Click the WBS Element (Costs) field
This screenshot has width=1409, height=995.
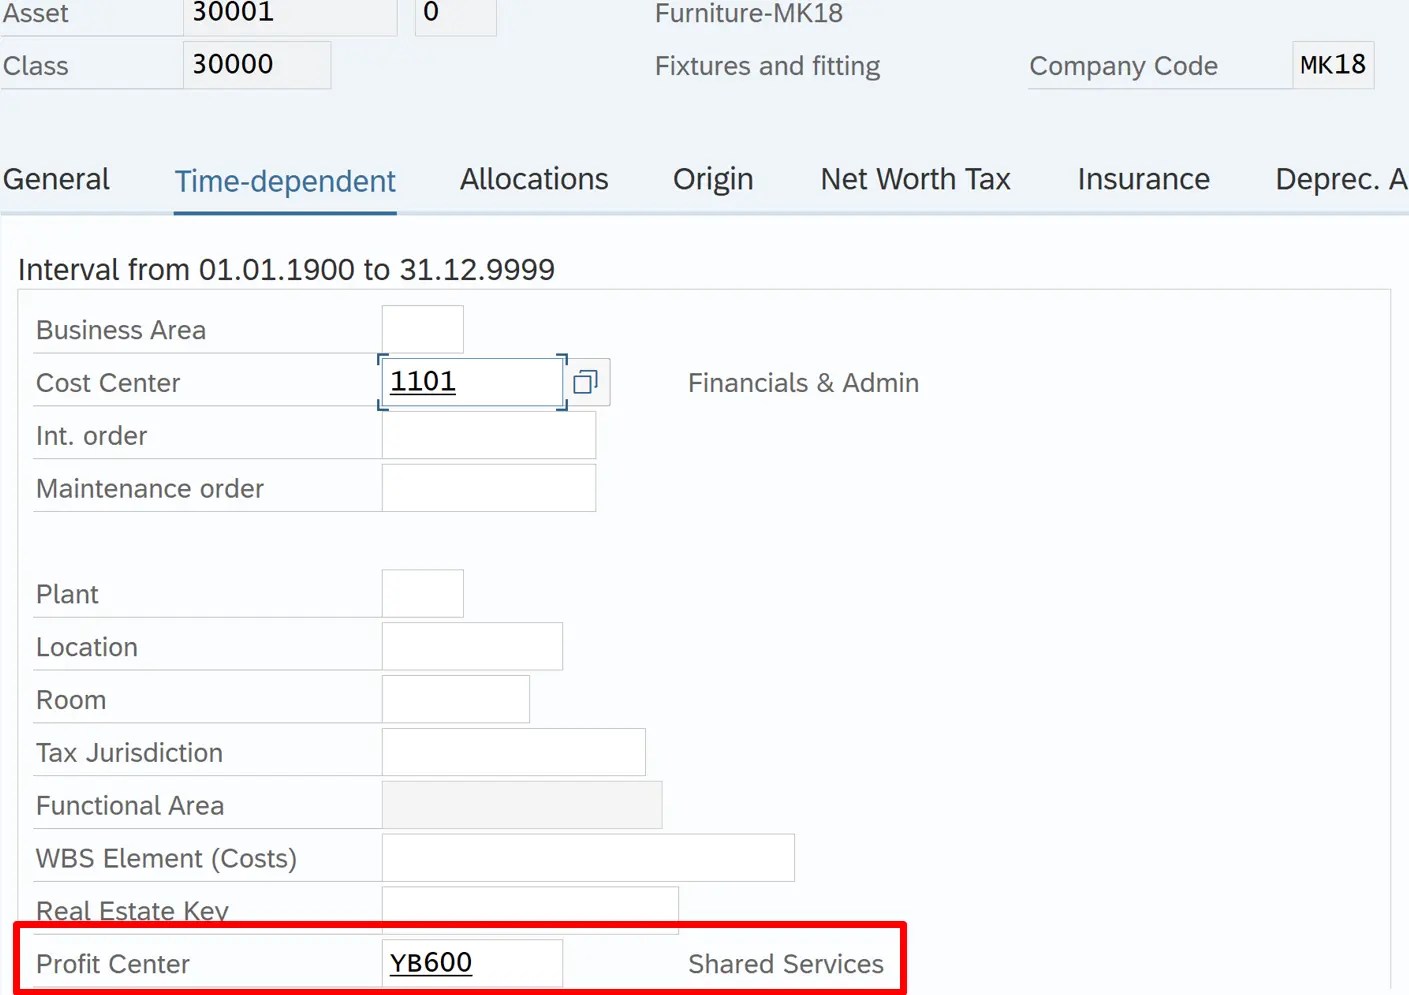pyautogui.click(x=587, y=857)
